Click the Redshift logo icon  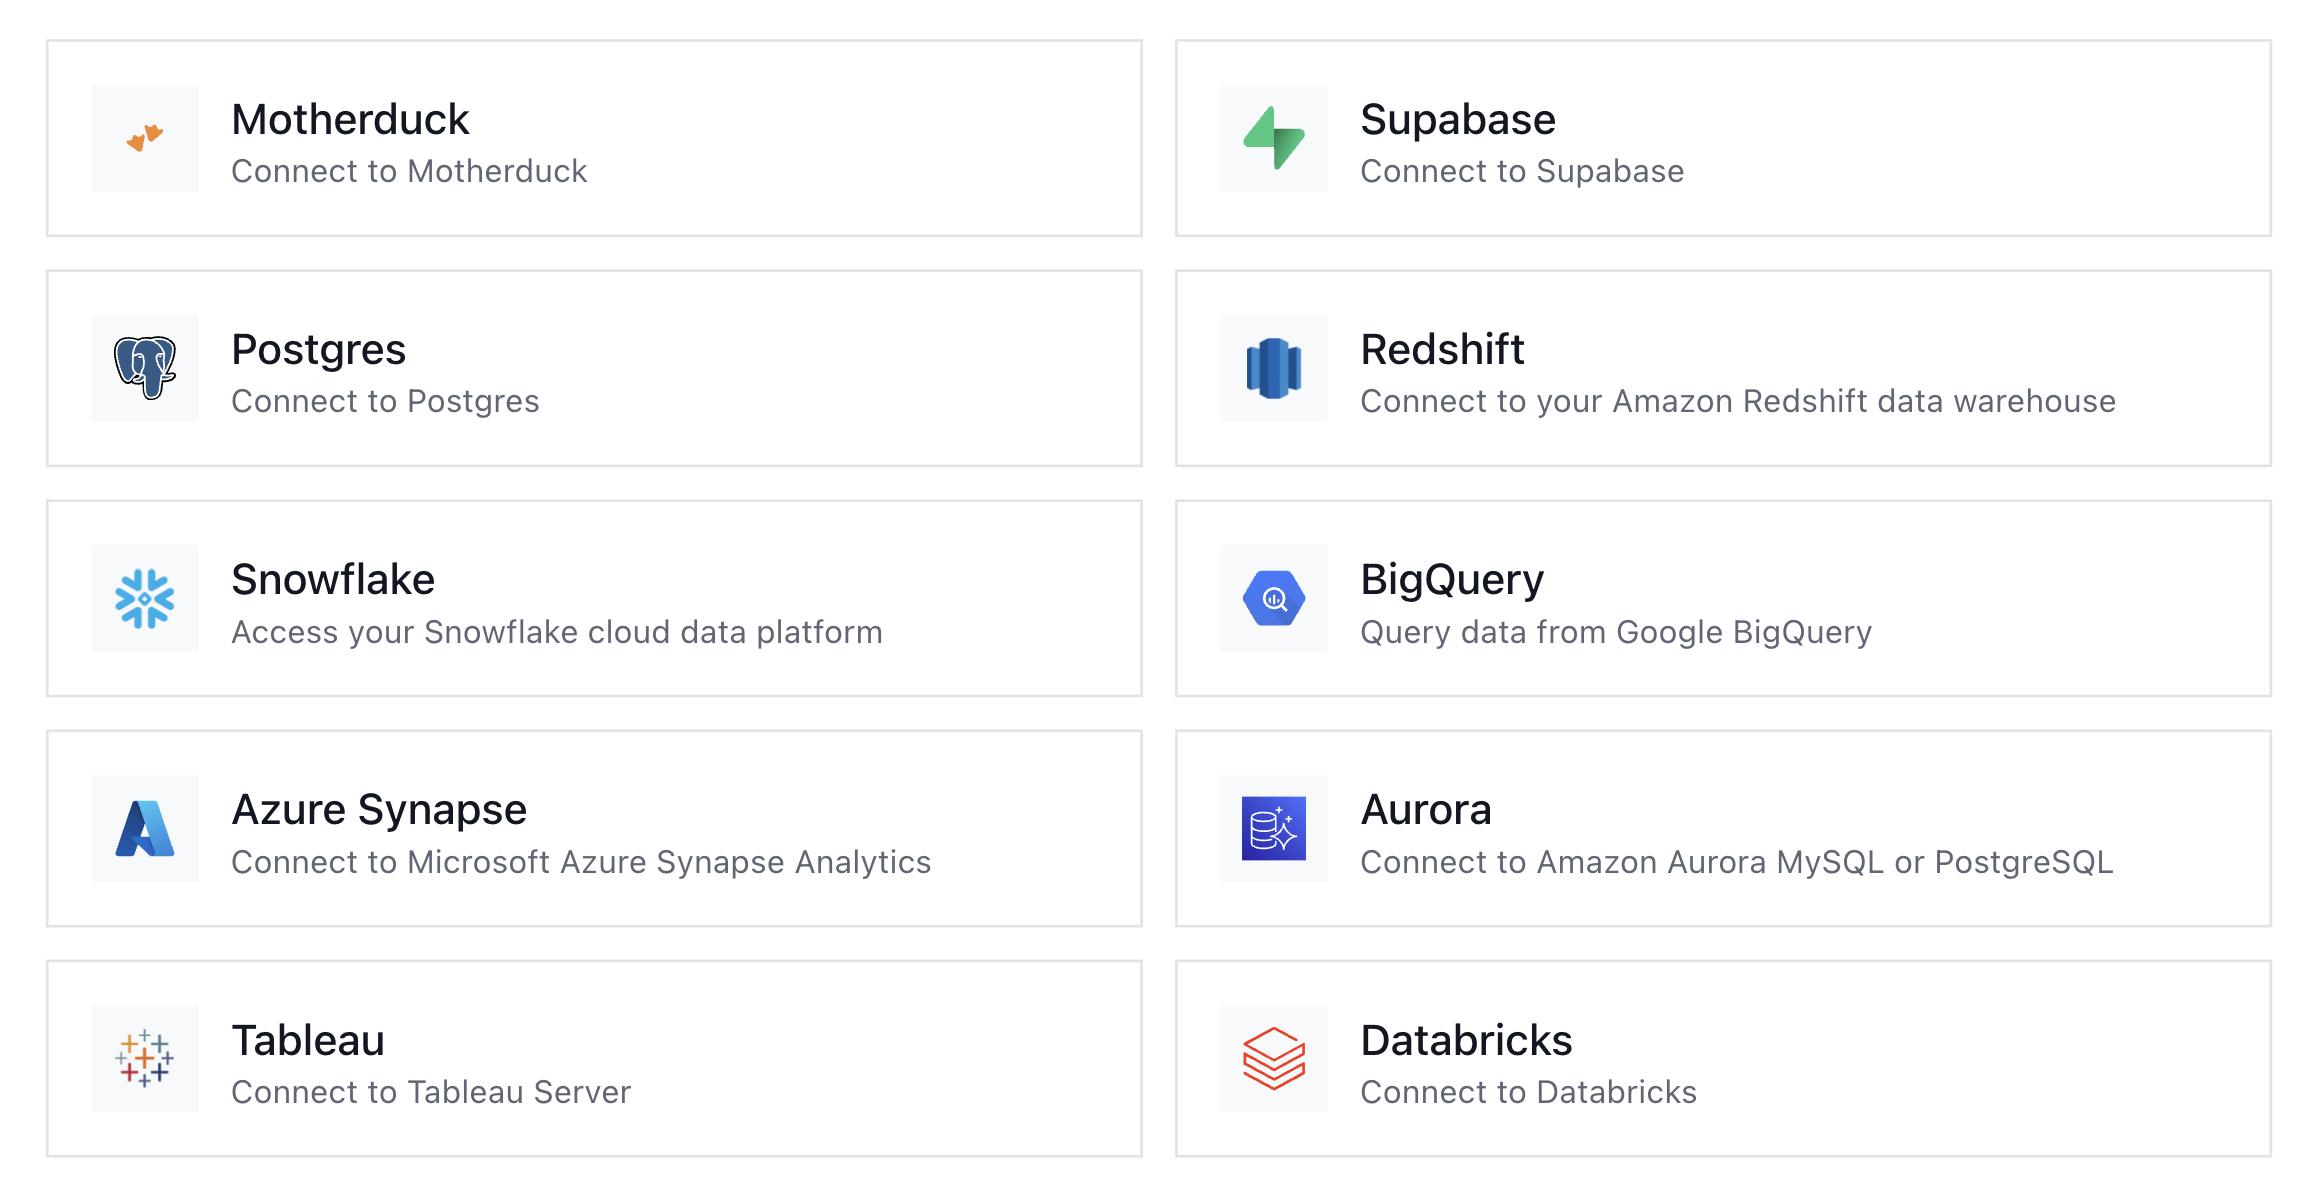1274,368
